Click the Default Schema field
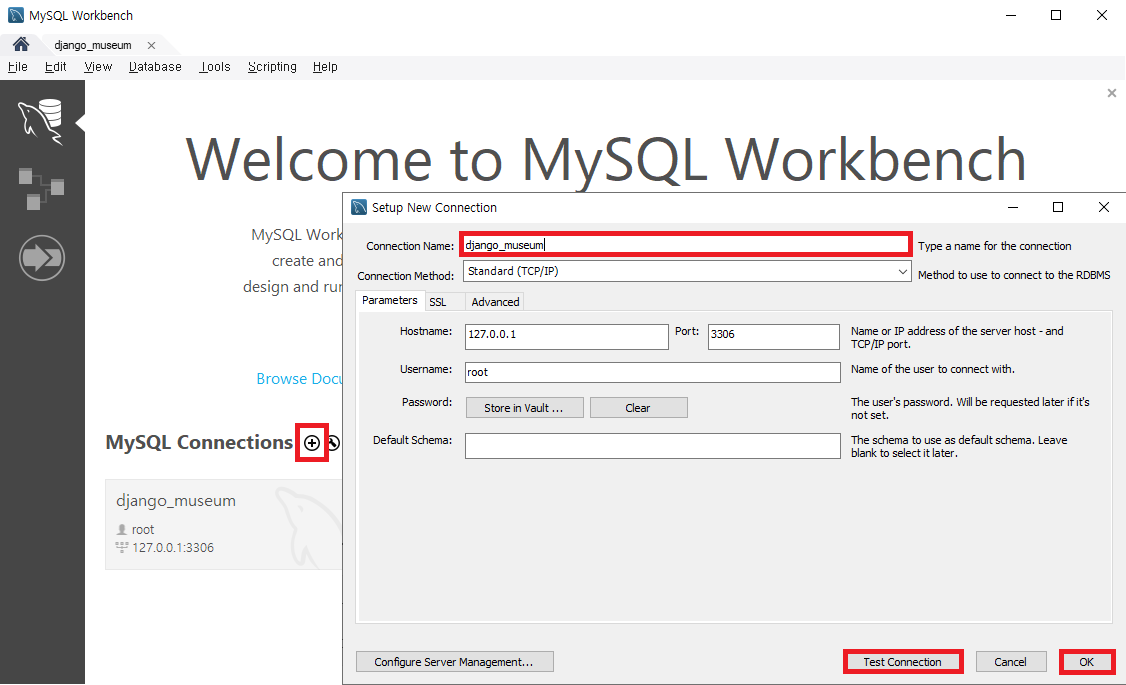This screenshot has width=1126, height=685. pyautogui.click(x=653, y=446)
